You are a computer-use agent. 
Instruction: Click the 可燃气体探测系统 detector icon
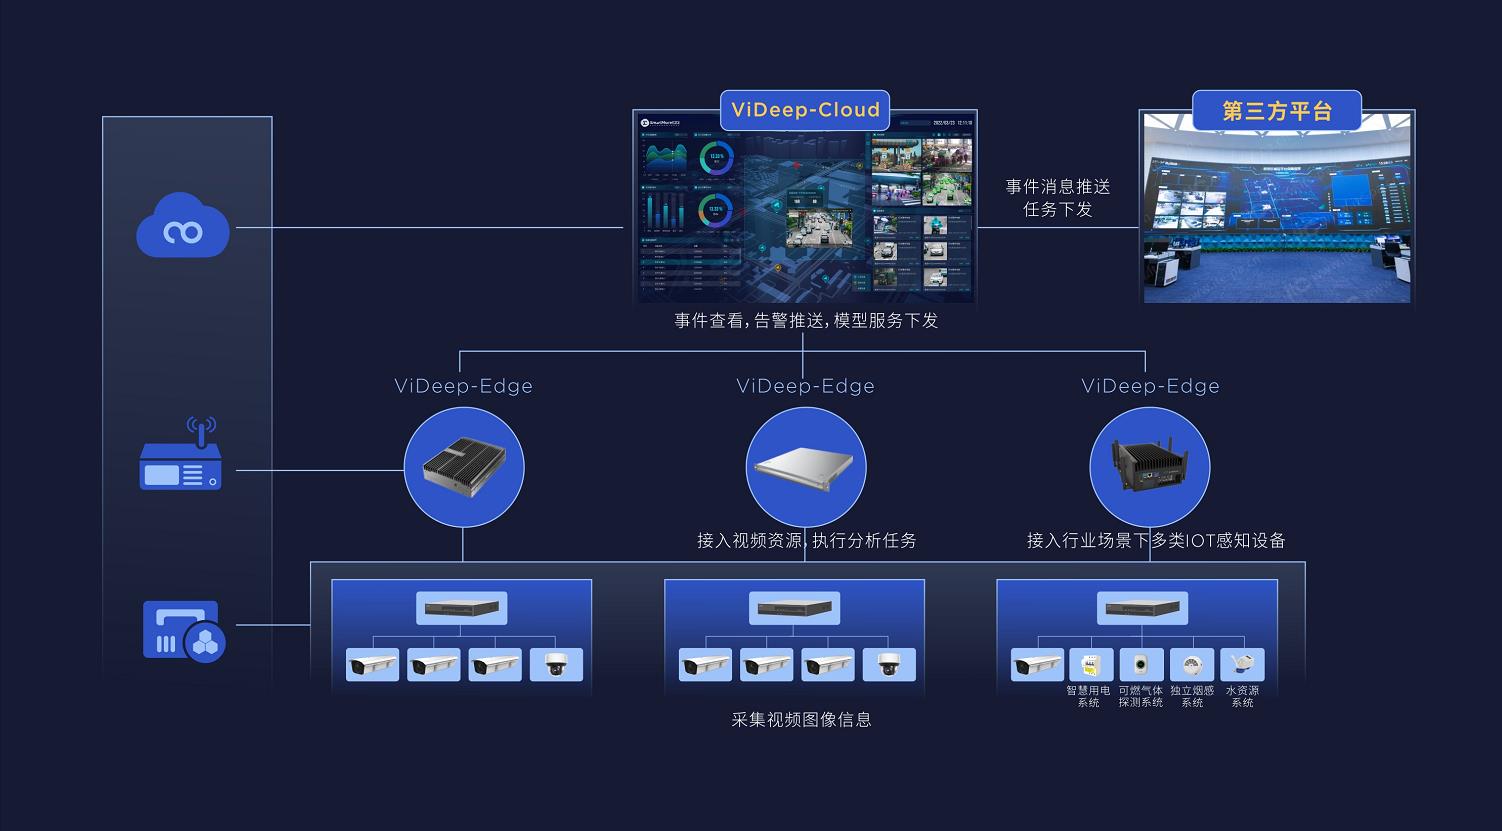(1140, 665)
